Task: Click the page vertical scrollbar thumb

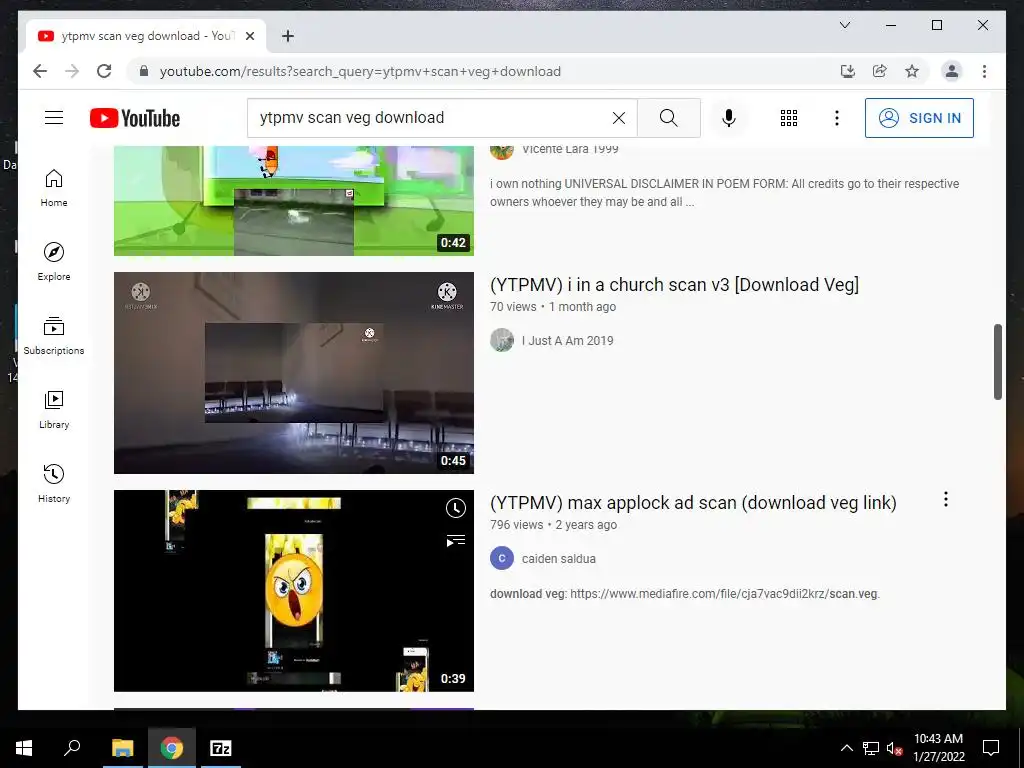Action: click(x=997, y=361)
